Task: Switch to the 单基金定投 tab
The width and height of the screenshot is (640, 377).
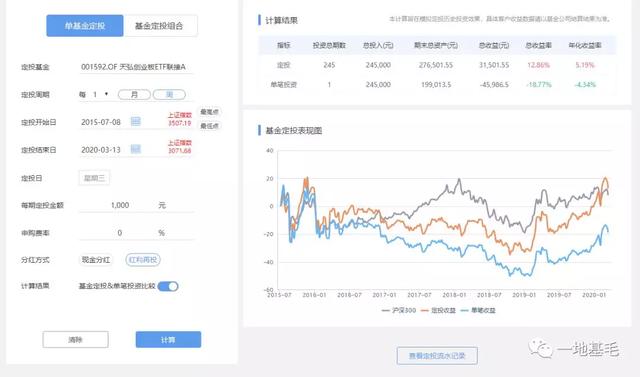Action: (x=85, y=26)
